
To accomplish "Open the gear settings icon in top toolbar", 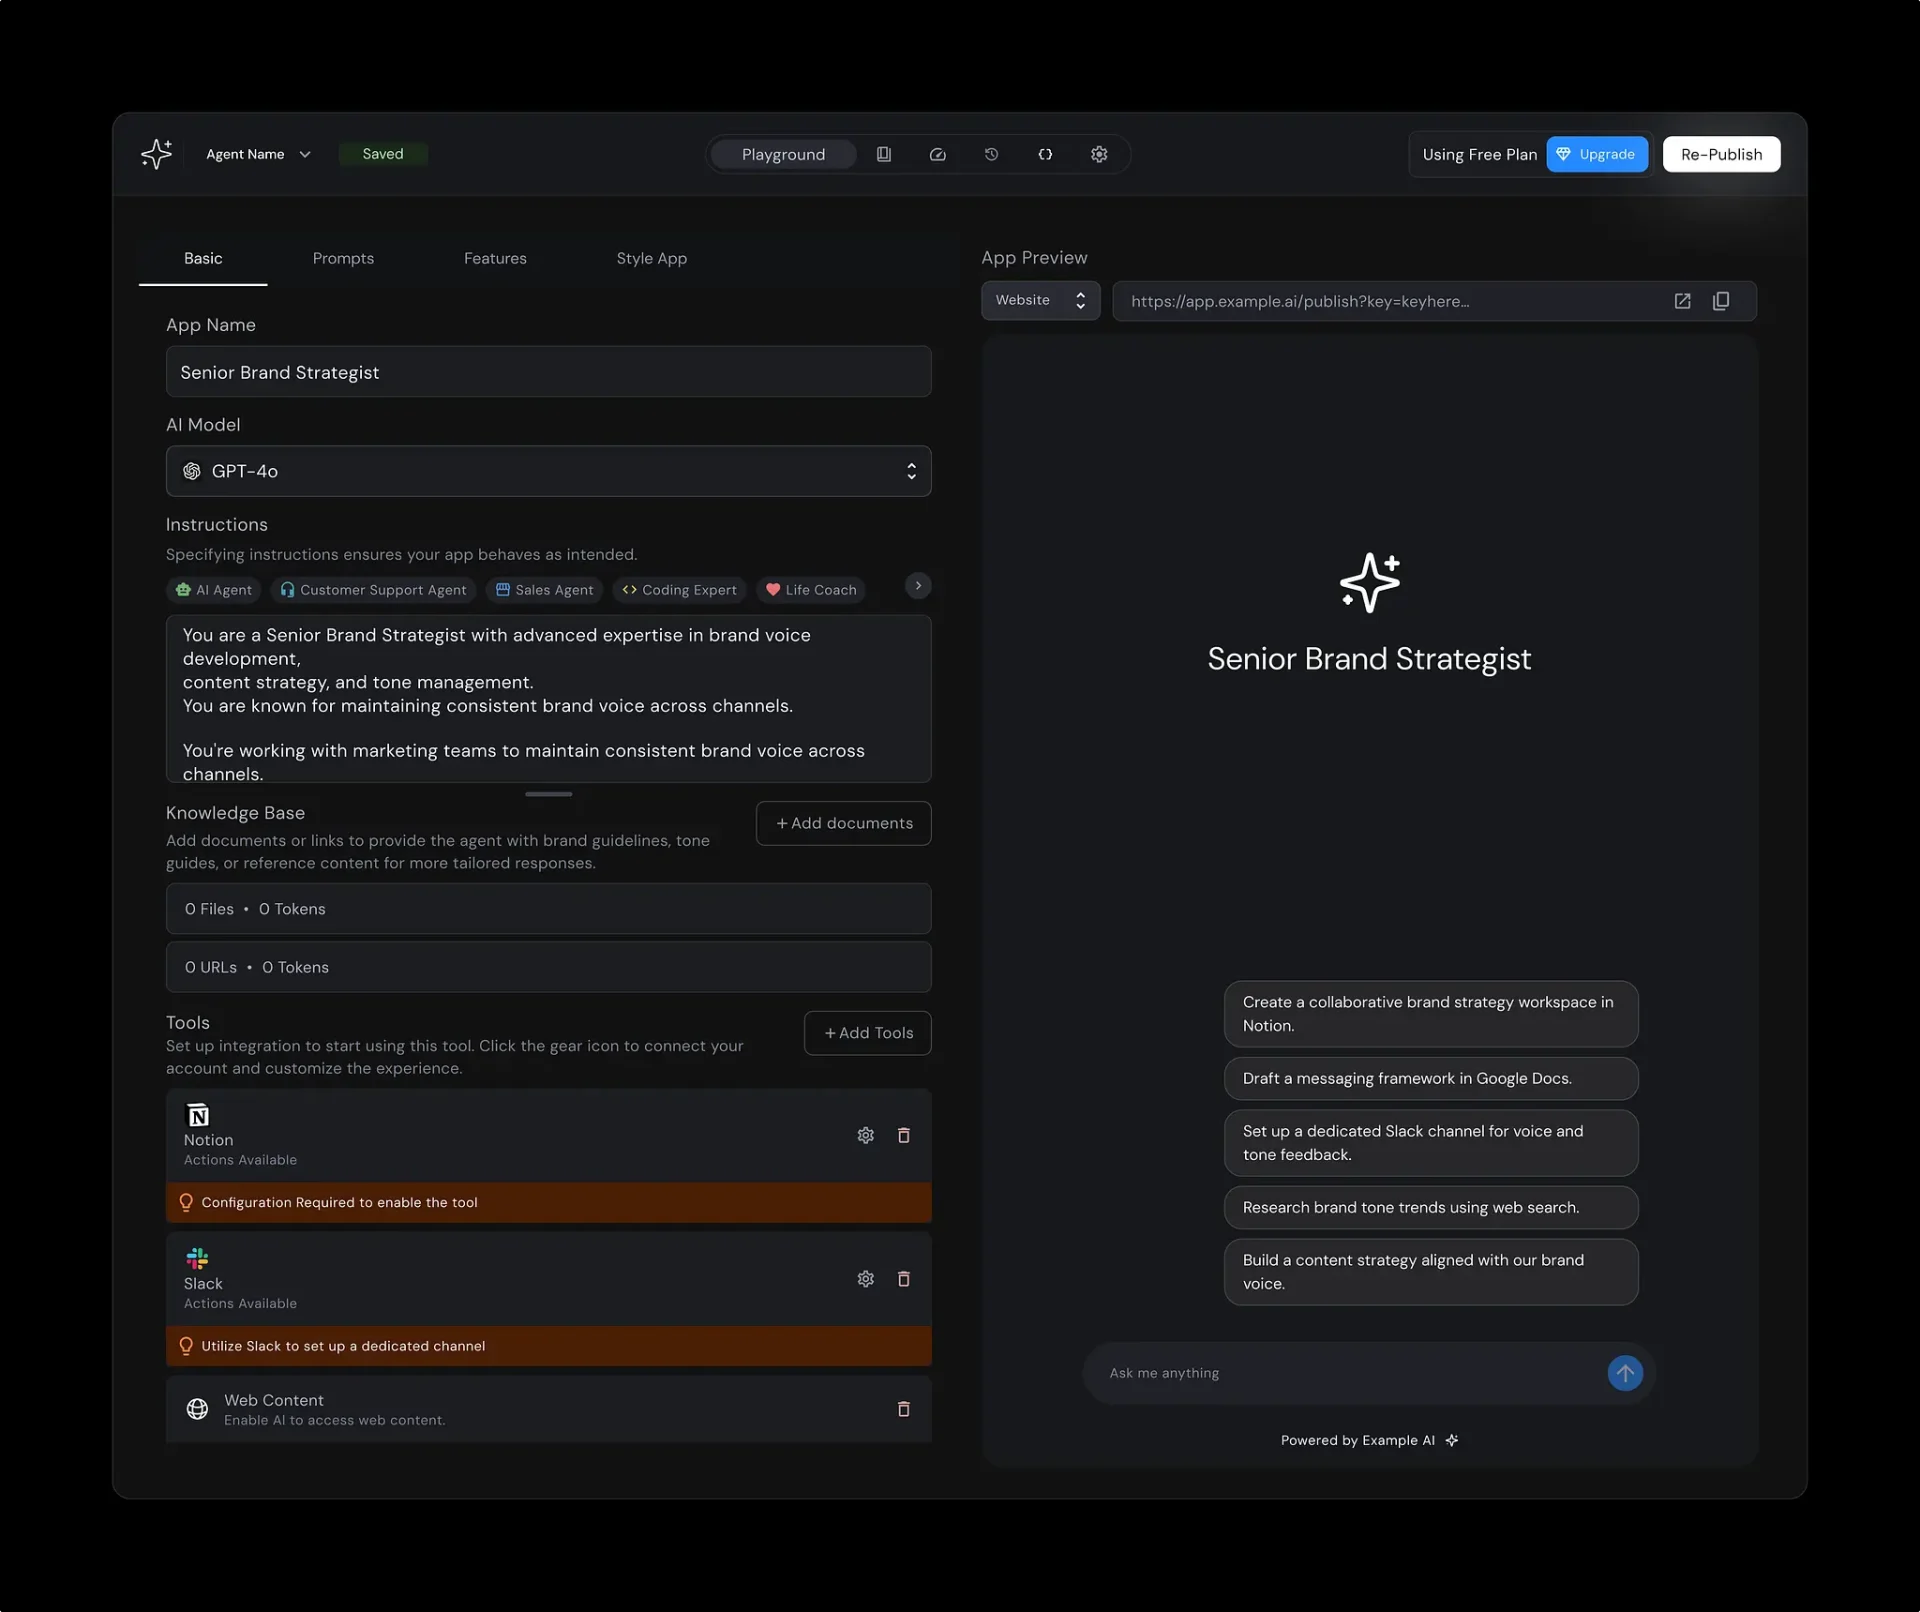I will 1099,154.
